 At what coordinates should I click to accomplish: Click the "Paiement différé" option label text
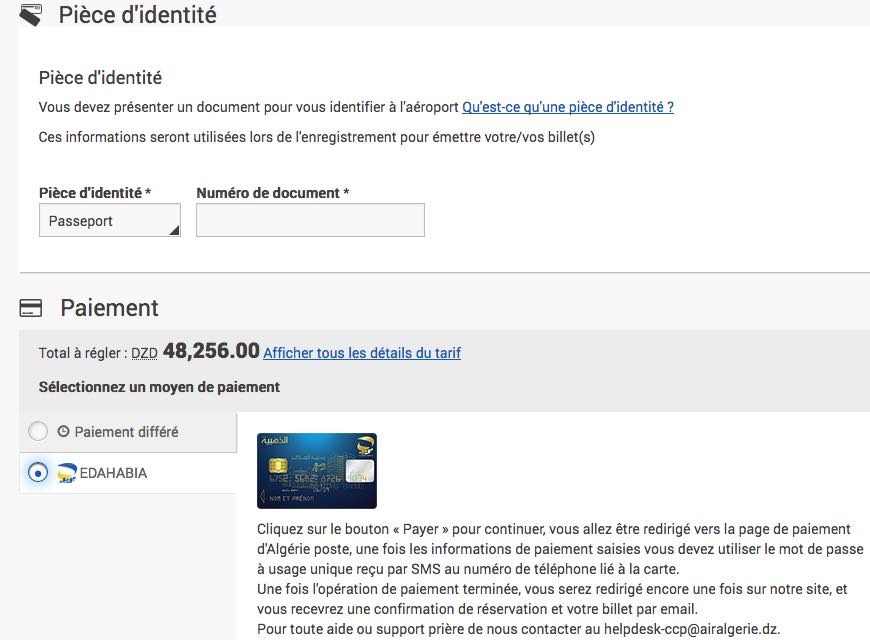coord(126,432)
